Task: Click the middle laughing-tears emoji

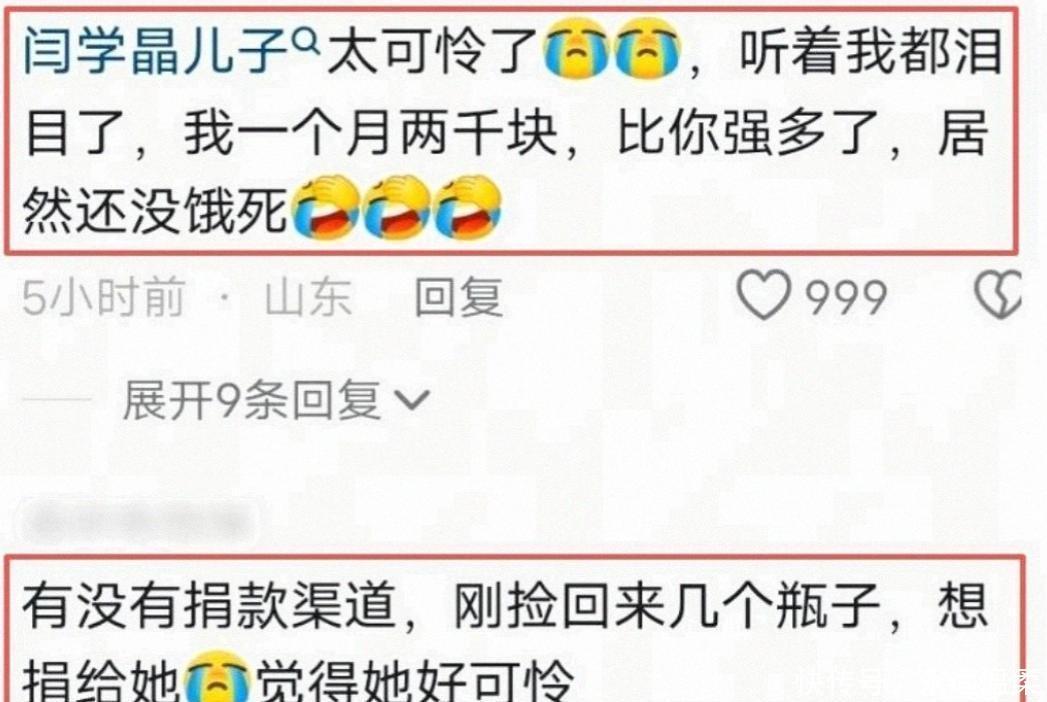Action: pyautogui.click(x=397, y=207)
